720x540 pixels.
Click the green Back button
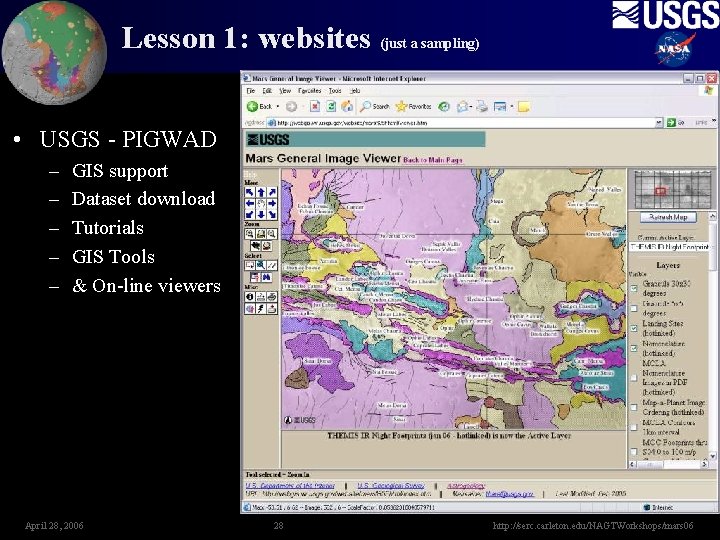[259, 107]
